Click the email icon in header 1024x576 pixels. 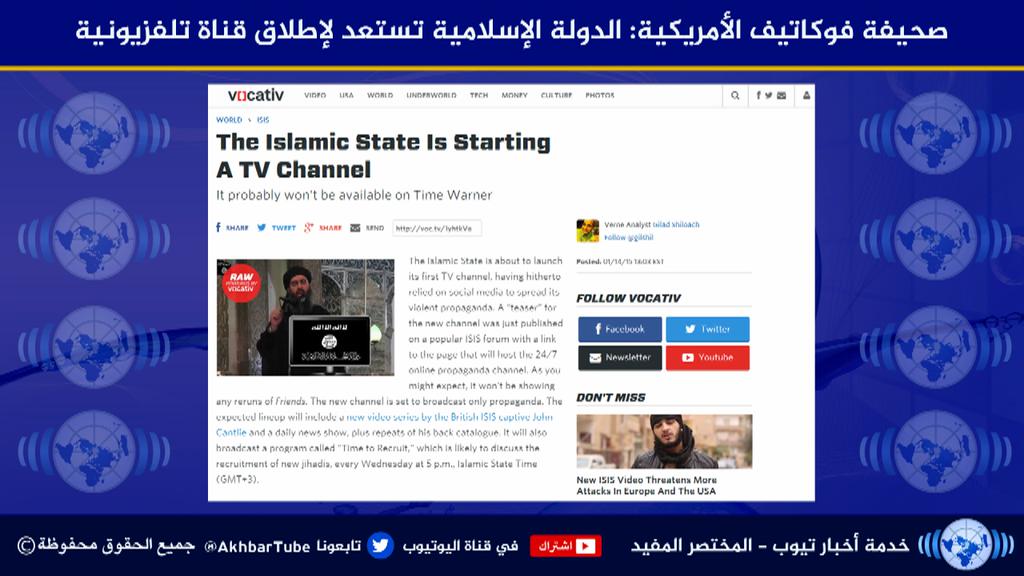781,95
